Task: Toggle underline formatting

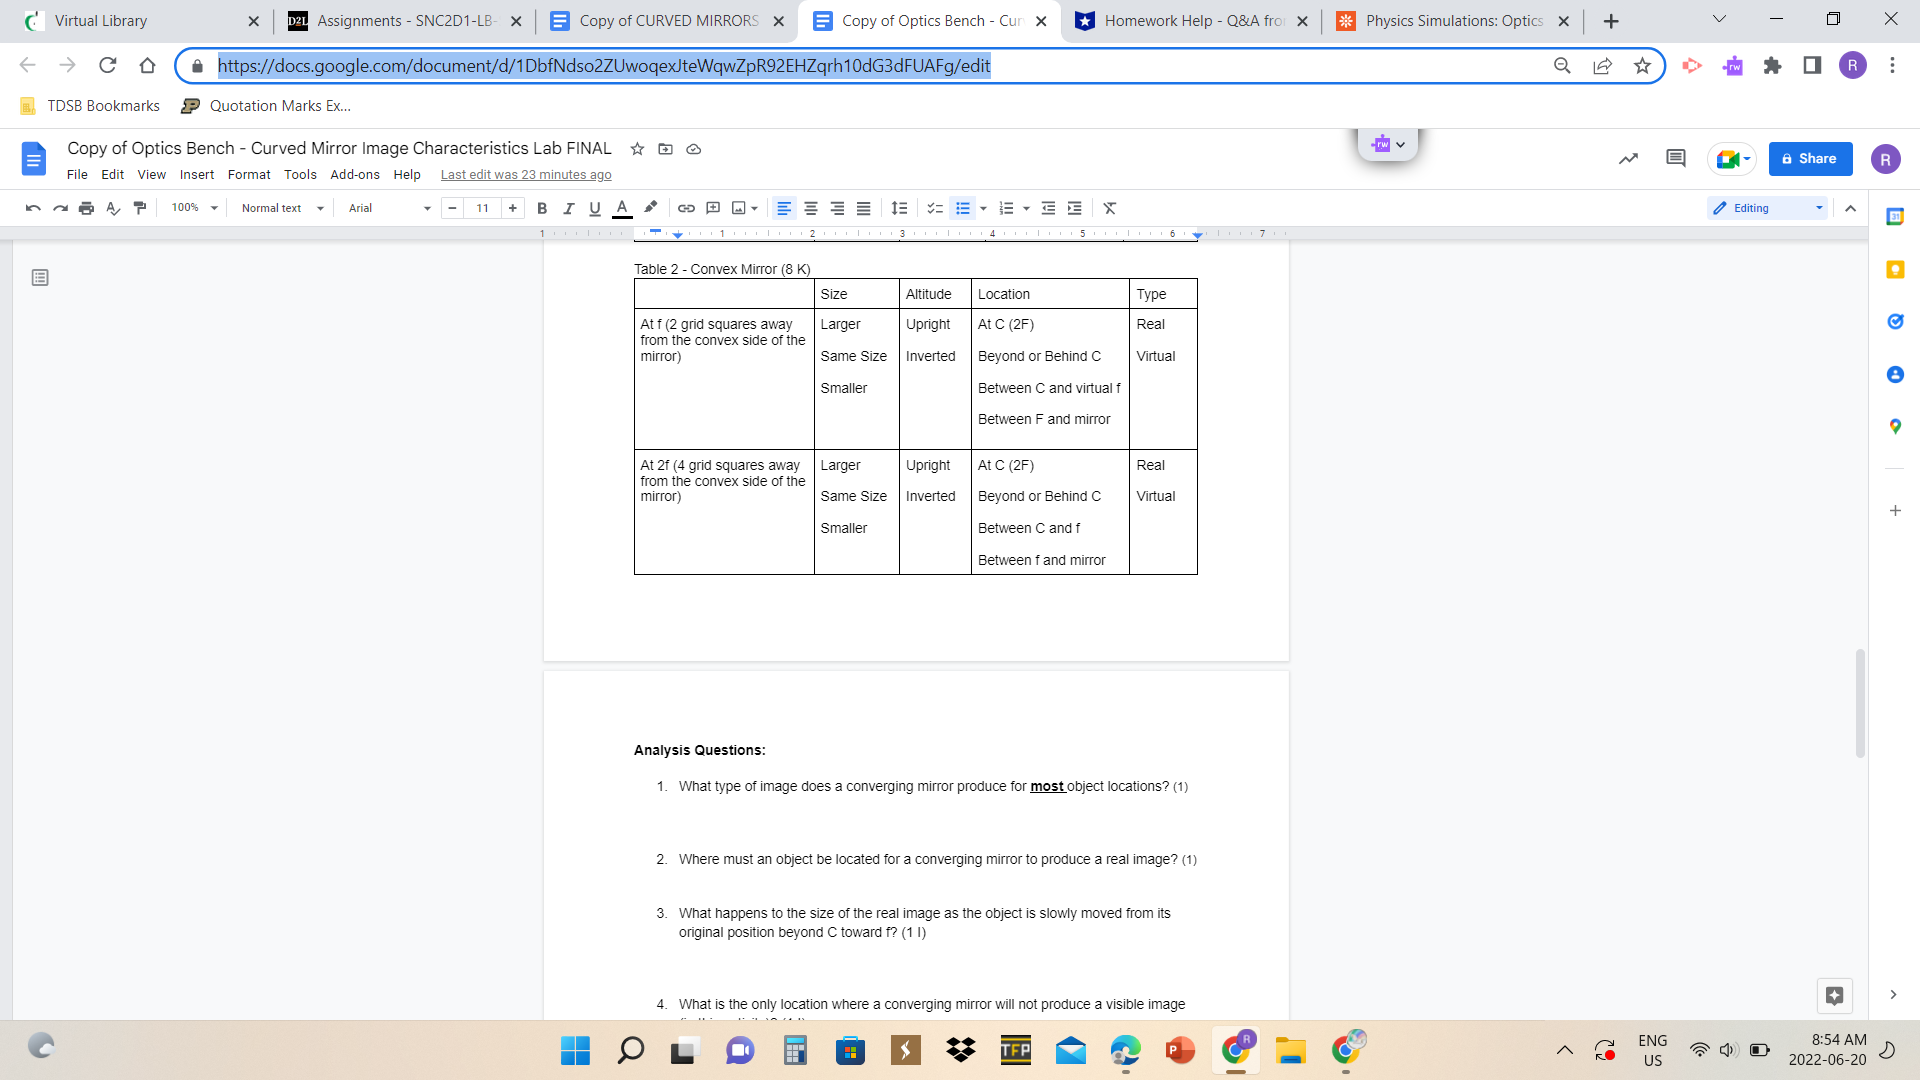Action: click(594, 208)
